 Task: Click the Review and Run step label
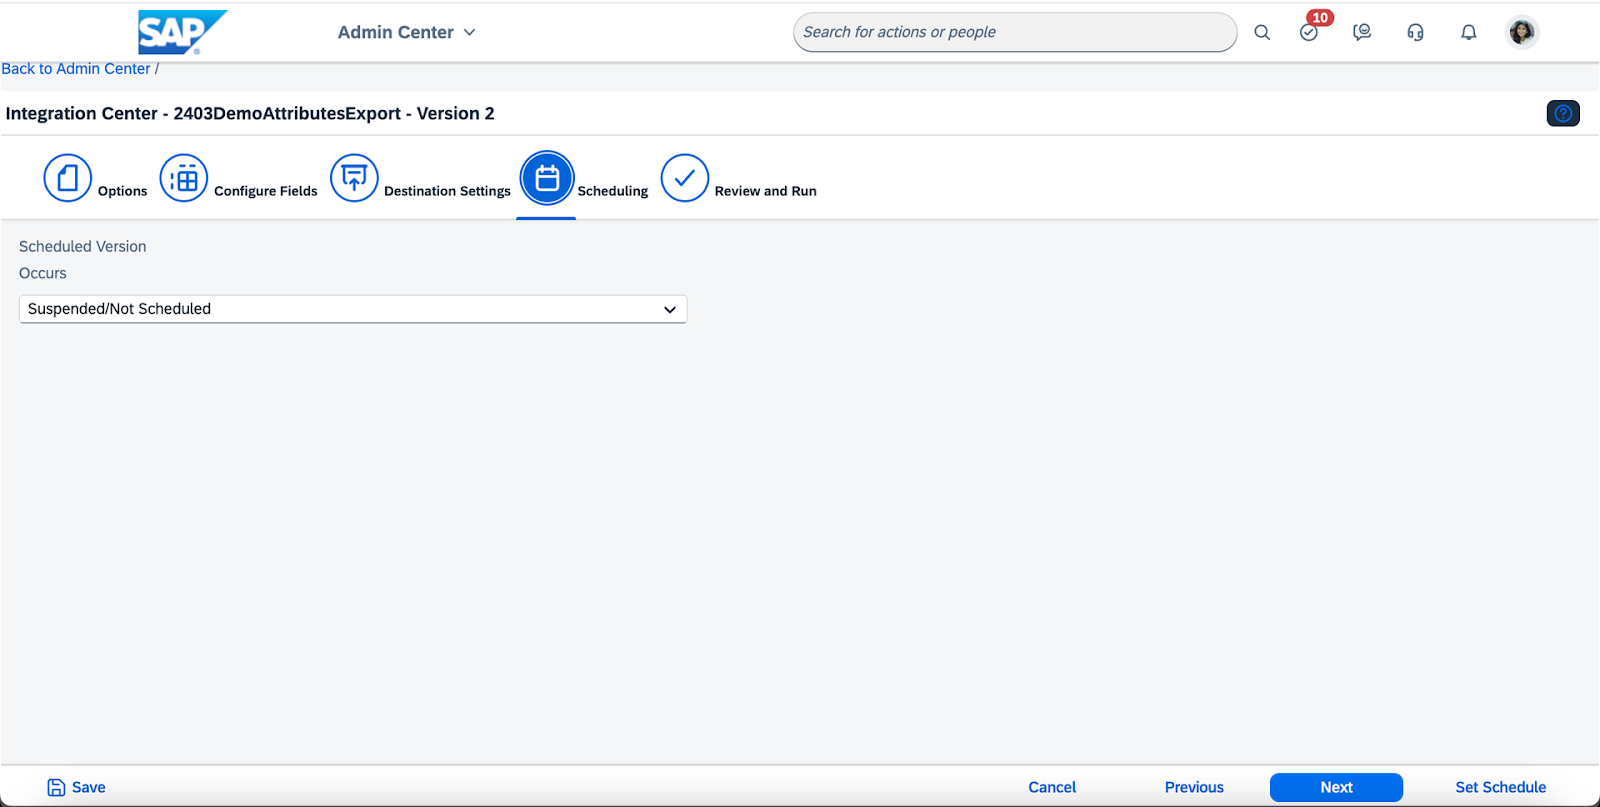[766, 191]
